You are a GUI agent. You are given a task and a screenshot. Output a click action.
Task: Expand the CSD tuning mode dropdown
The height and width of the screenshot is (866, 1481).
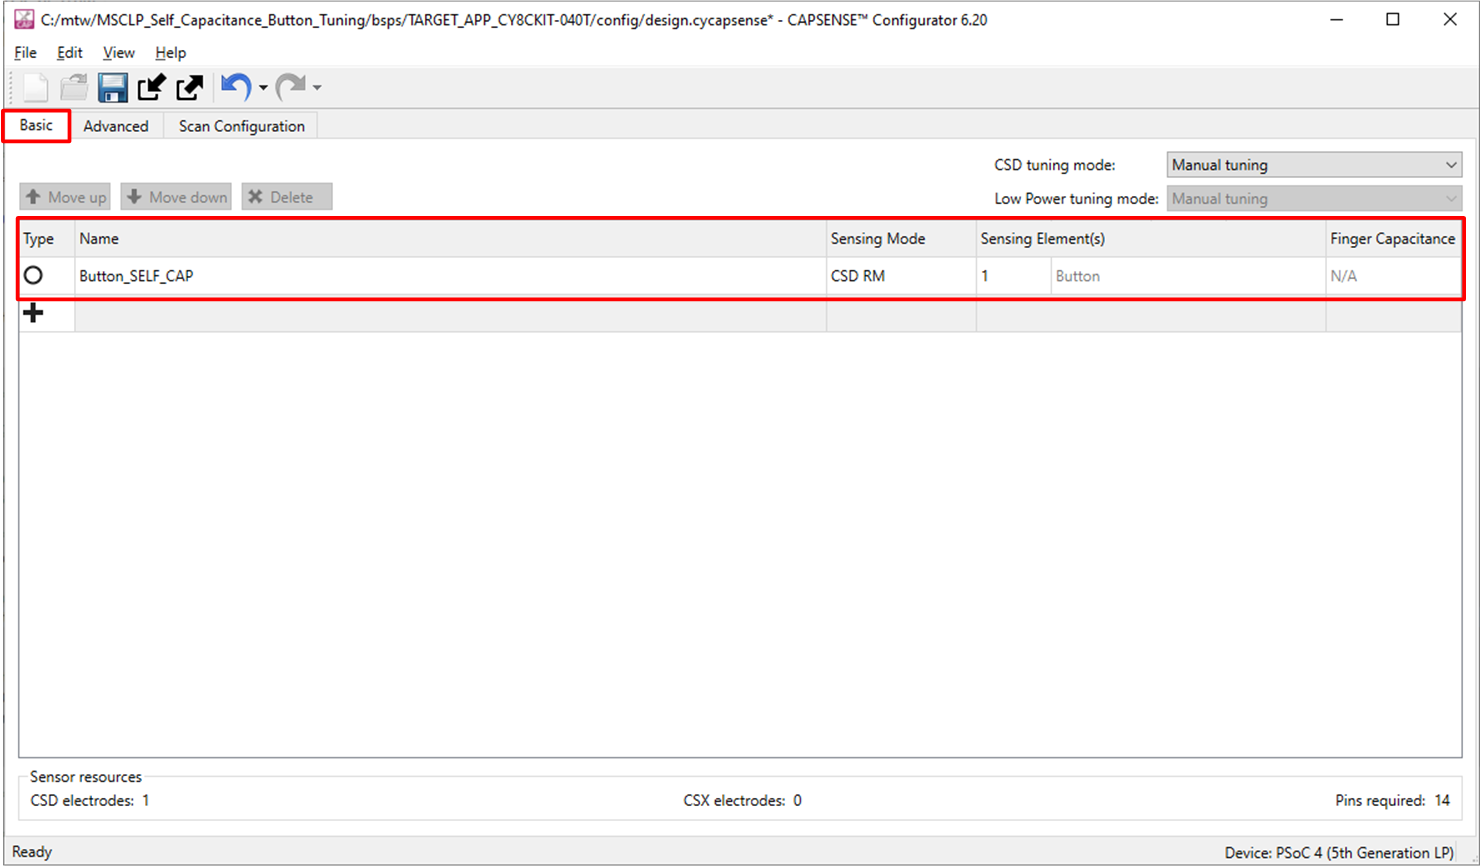click(x=1314, y=165)
